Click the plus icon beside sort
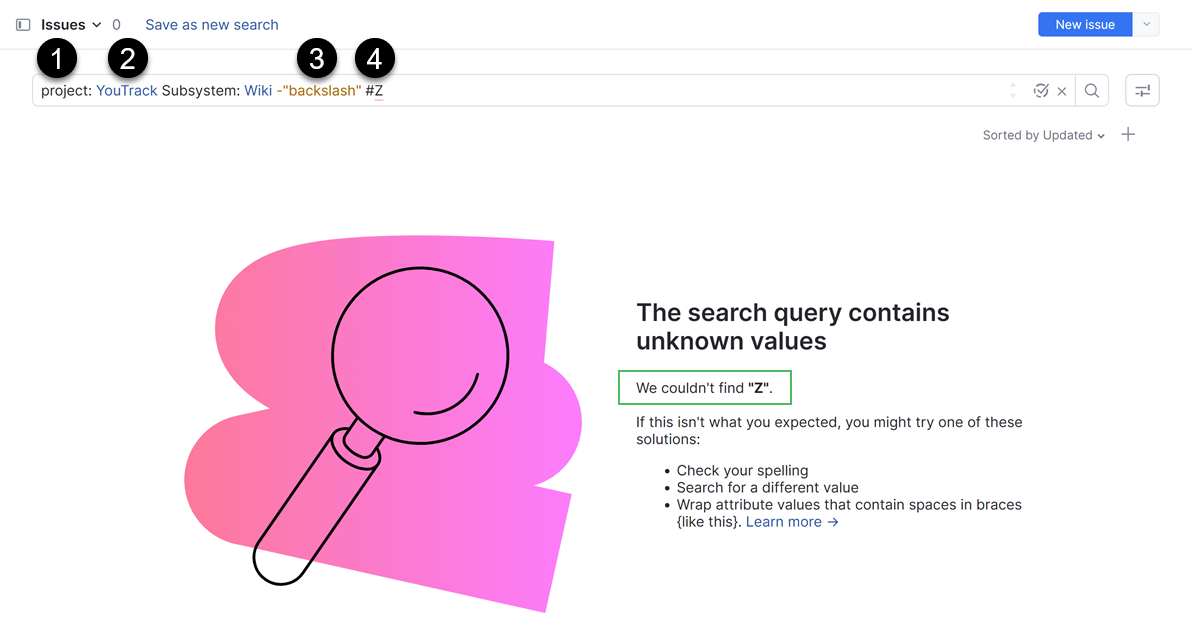This screenshot has width=1200, height=629. point(1128,135)
